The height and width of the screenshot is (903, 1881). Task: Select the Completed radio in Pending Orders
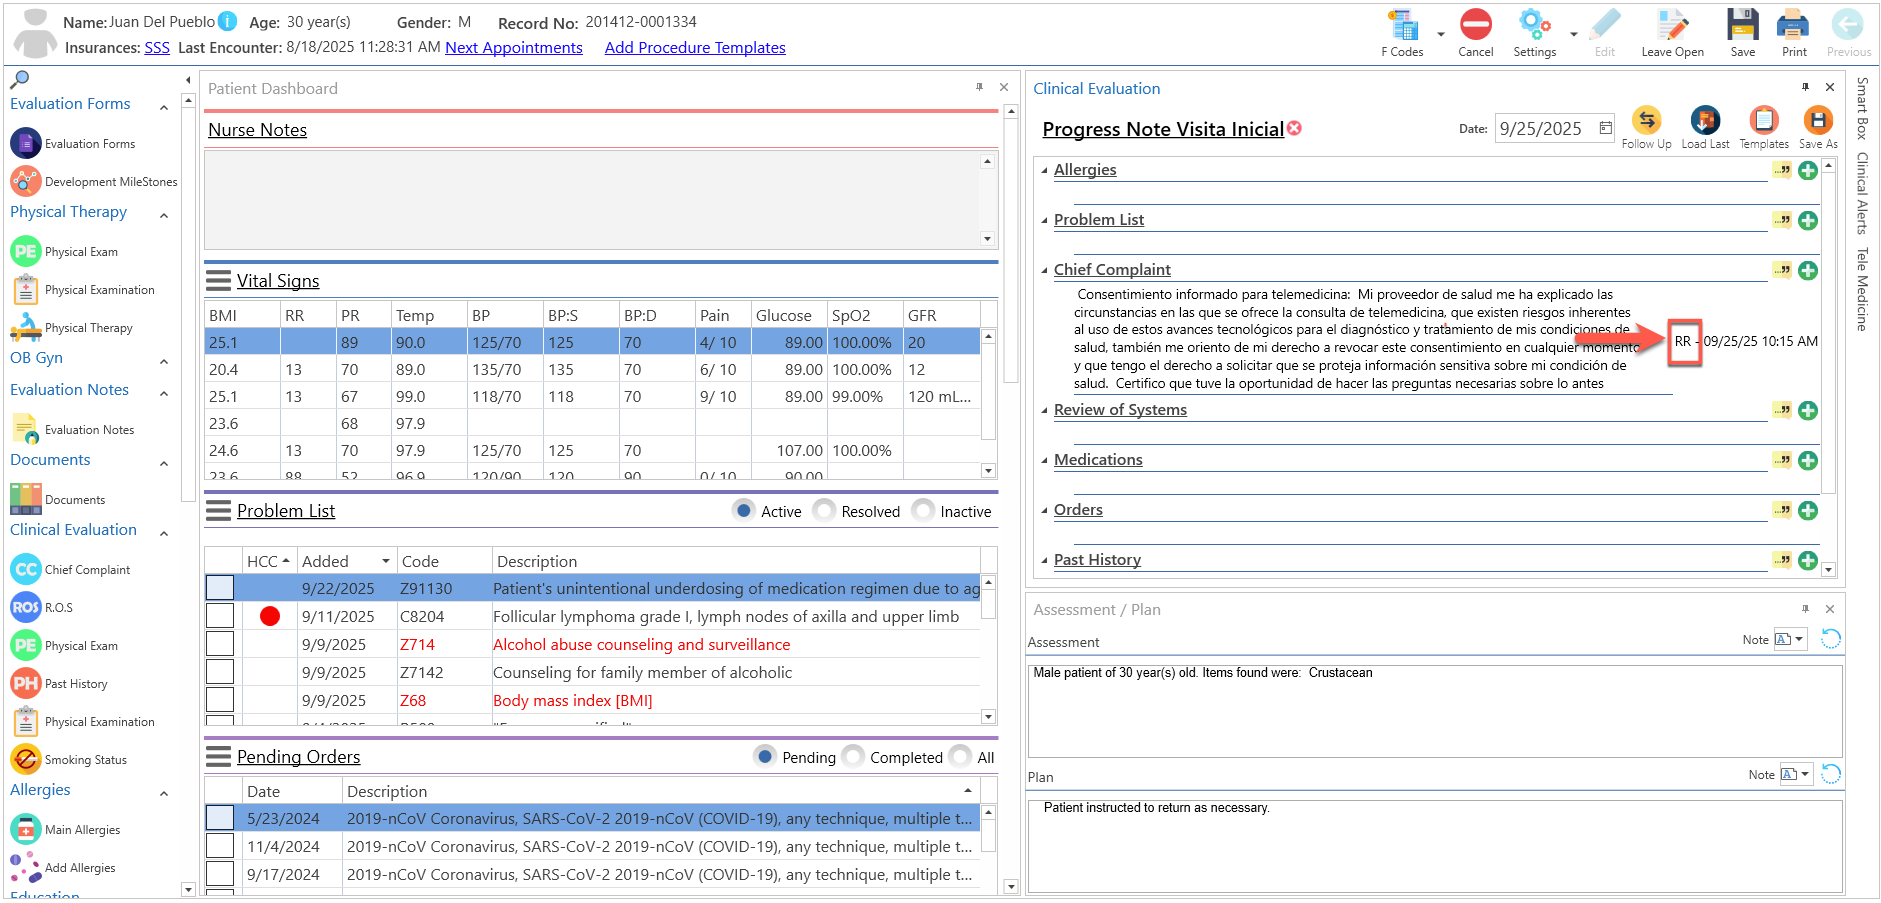tap(853, 756)
